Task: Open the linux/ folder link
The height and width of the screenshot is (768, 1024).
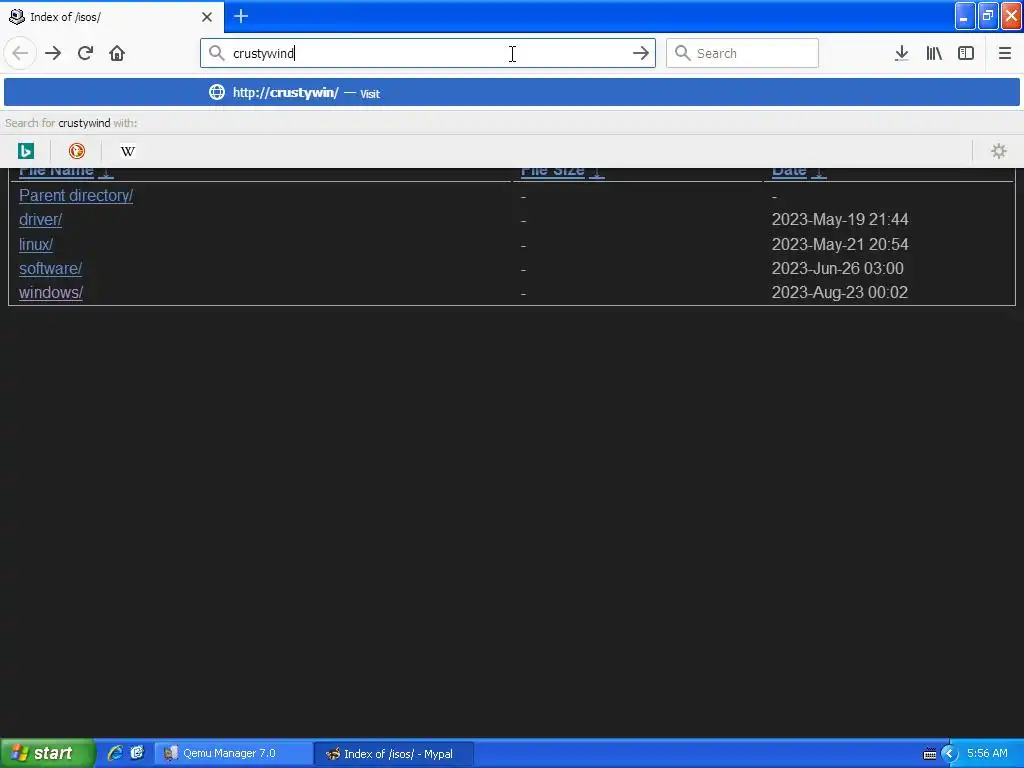Action: click(x=36, y=244)
